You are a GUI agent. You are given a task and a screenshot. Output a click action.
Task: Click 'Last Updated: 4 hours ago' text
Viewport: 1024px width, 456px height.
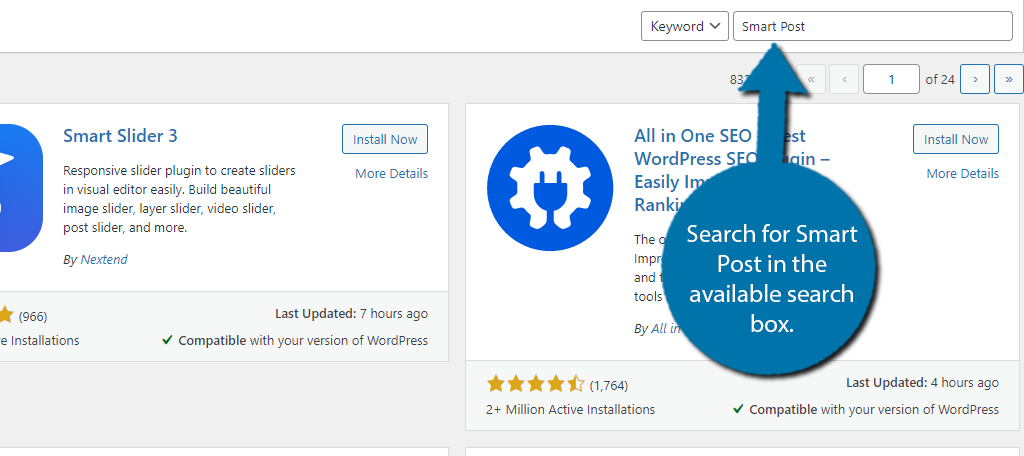[x=922, y=382]
